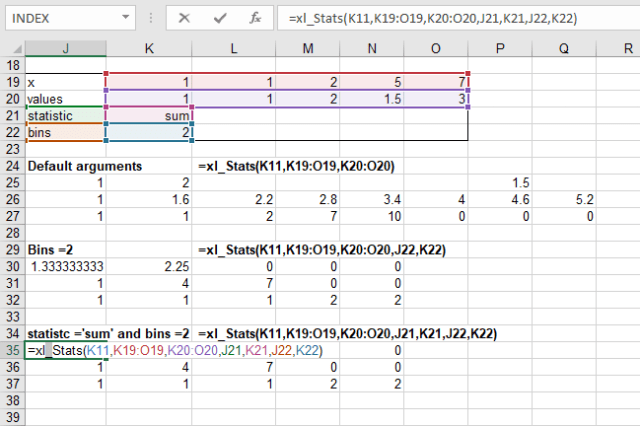Select row 35 header
This screenshot has height=426, width=640.
point(12,350)
